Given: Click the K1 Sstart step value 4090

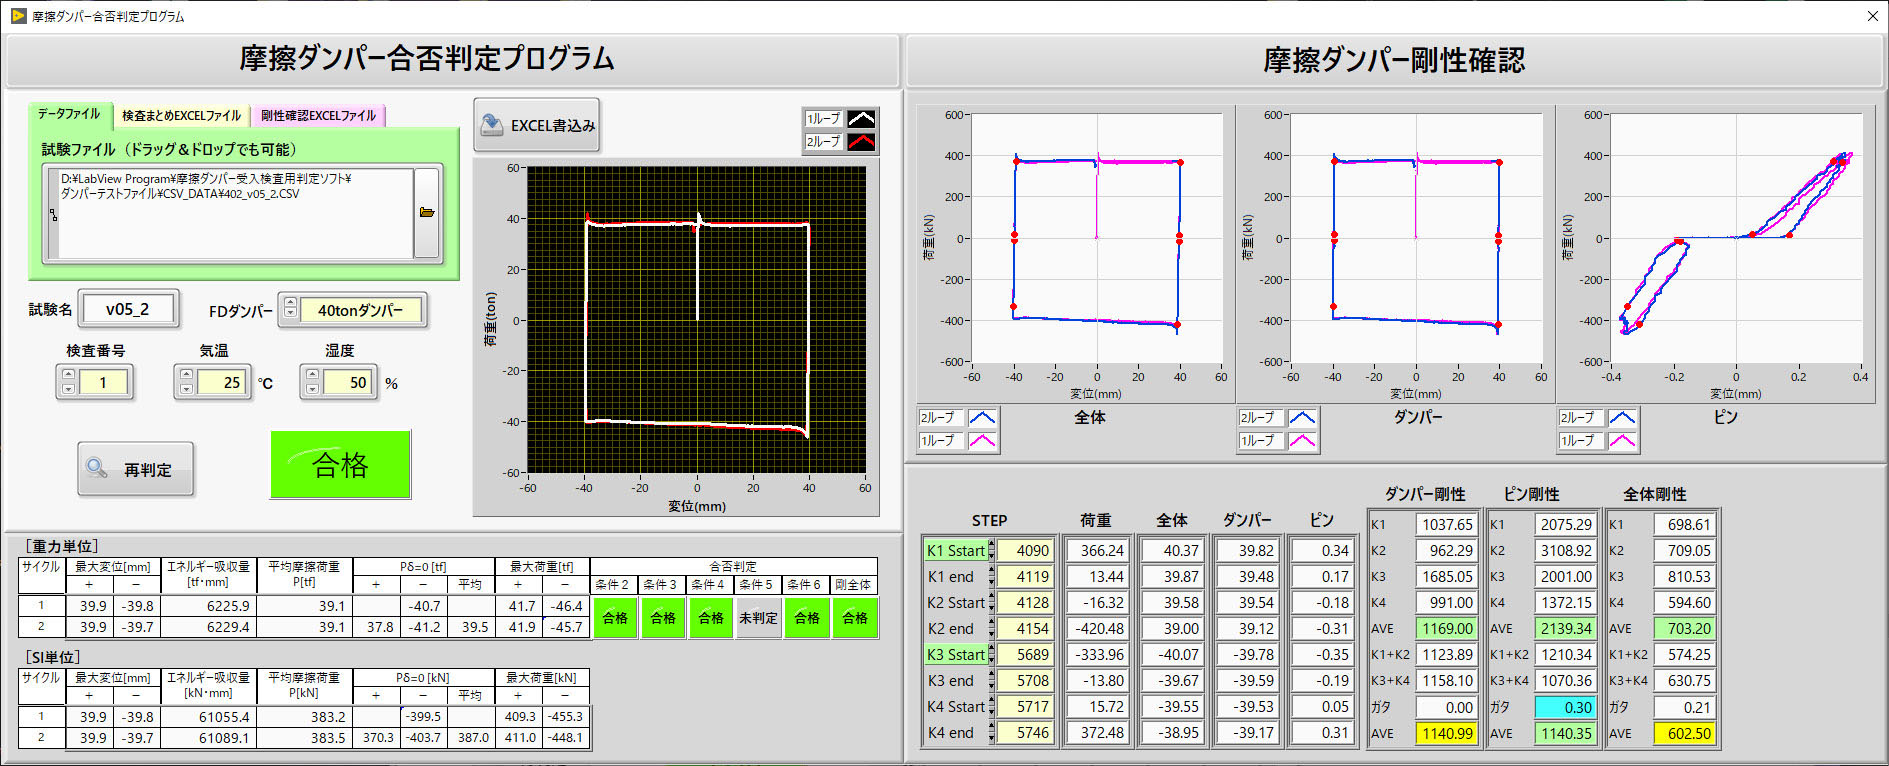Looking at the screenshot, I should (x=1027, y=551).
